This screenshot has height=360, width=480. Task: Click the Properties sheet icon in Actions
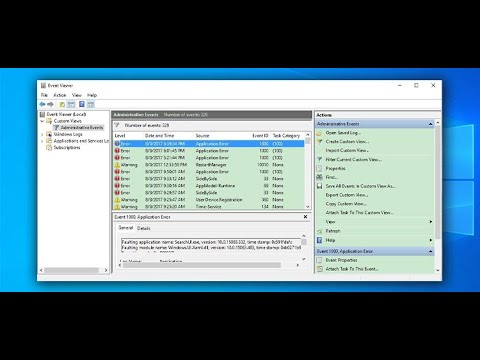coord(319,168)
